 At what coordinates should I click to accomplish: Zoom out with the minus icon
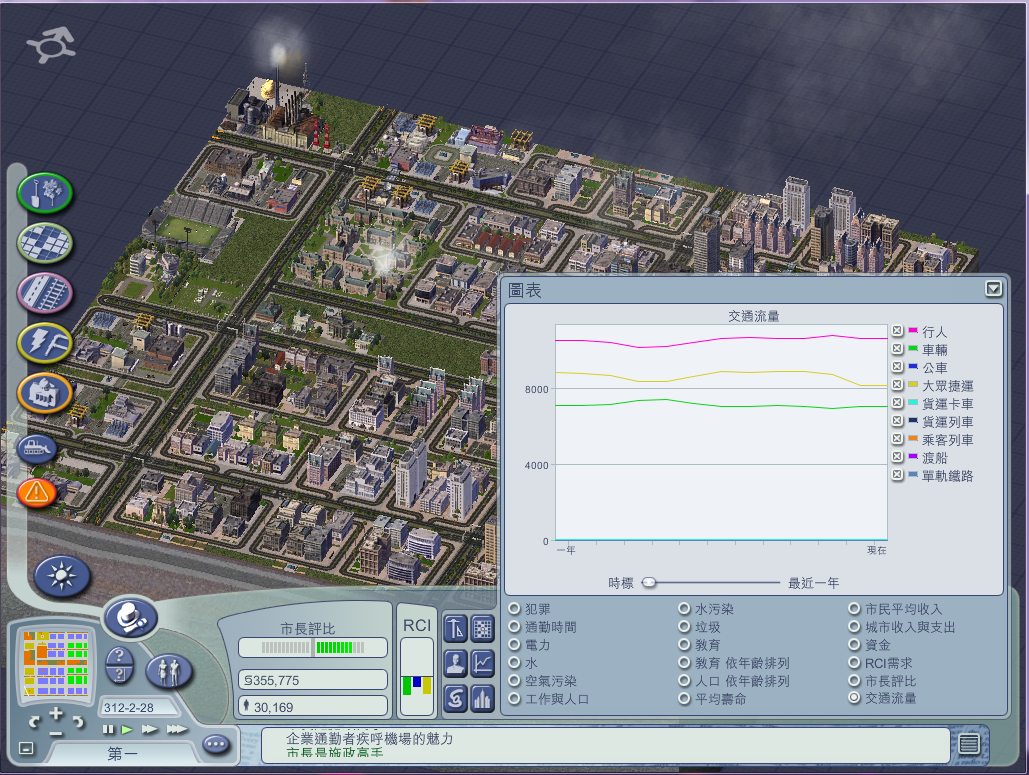(x=56, y=733)
